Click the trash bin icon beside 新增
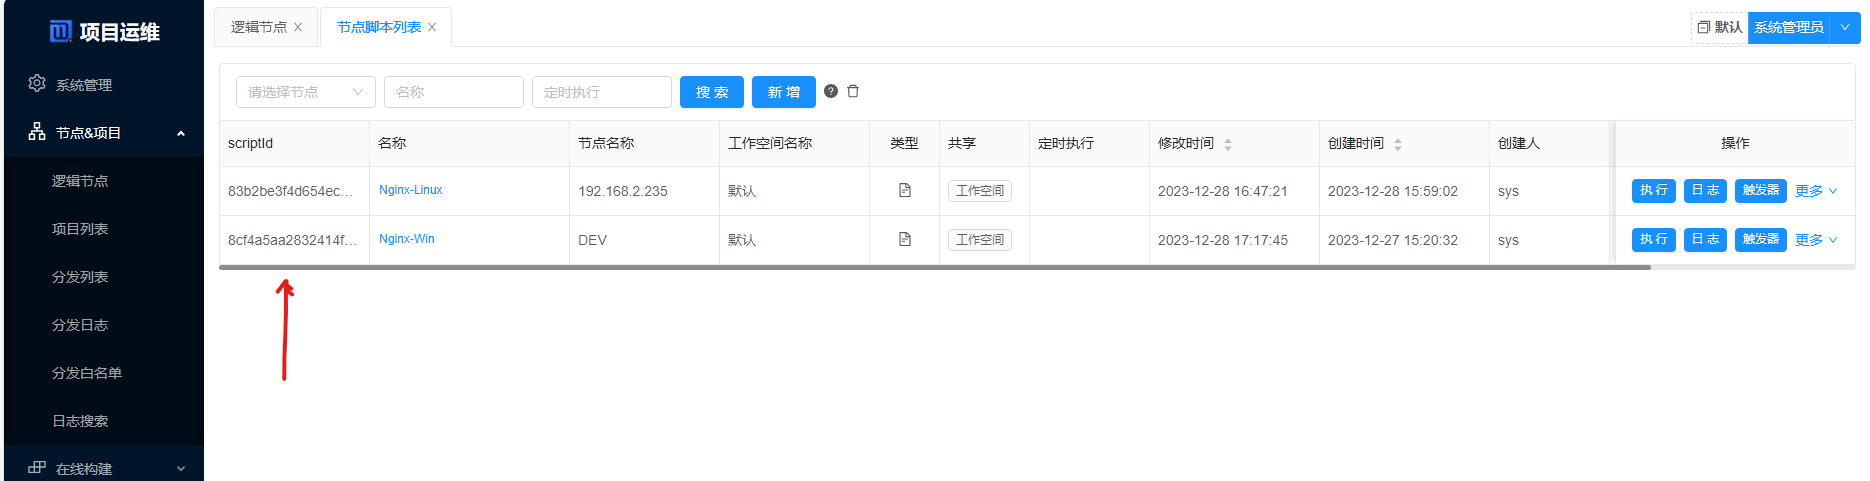The image size is (1870, 481). point(853,91)
